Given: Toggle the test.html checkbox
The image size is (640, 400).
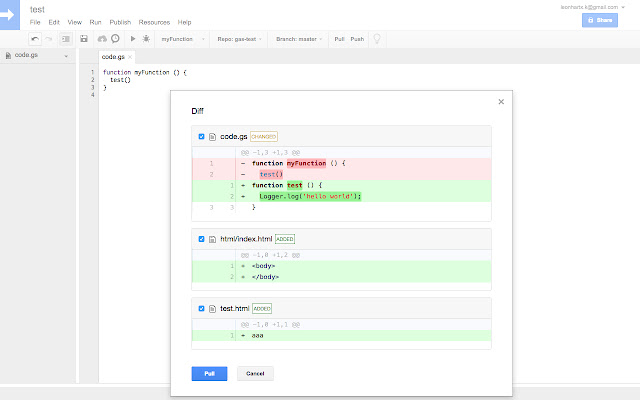Looking at the screenshot, I should (x=202, y=309).
